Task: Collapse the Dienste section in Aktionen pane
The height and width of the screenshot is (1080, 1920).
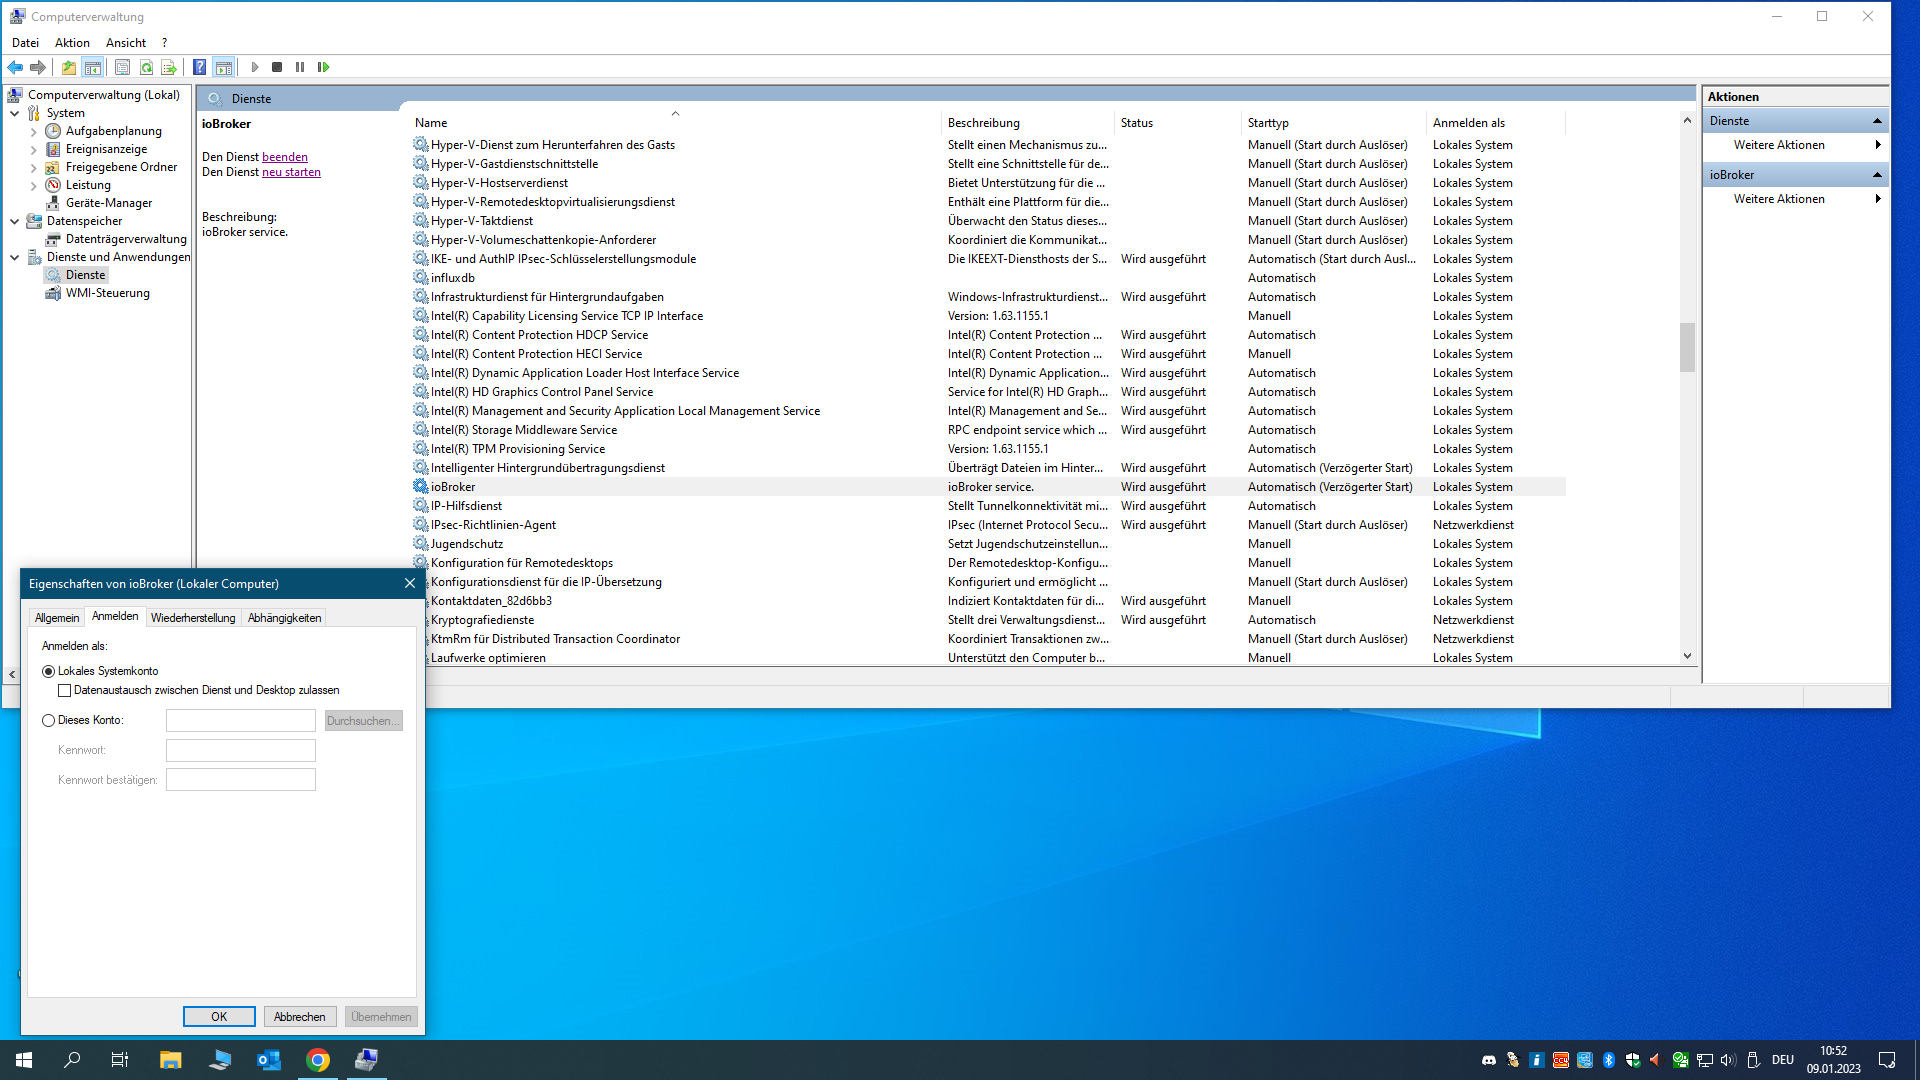Action: [x=1877, y=121]
